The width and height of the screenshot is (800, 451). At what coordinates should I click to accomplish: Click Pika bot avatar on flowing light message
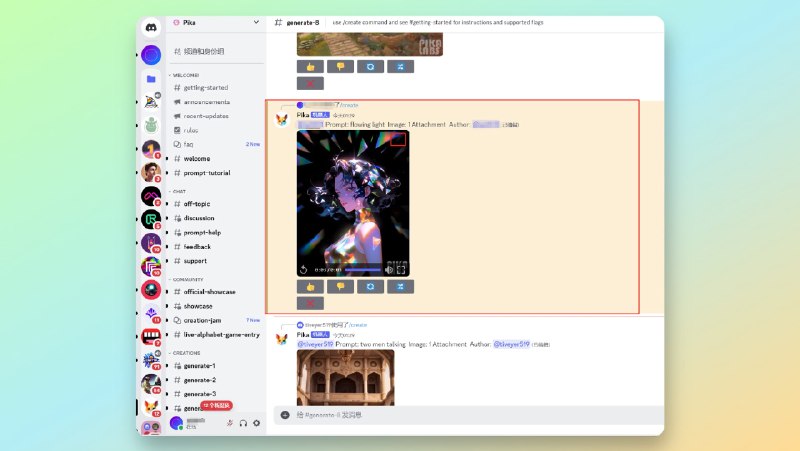[x=282, y=120]
